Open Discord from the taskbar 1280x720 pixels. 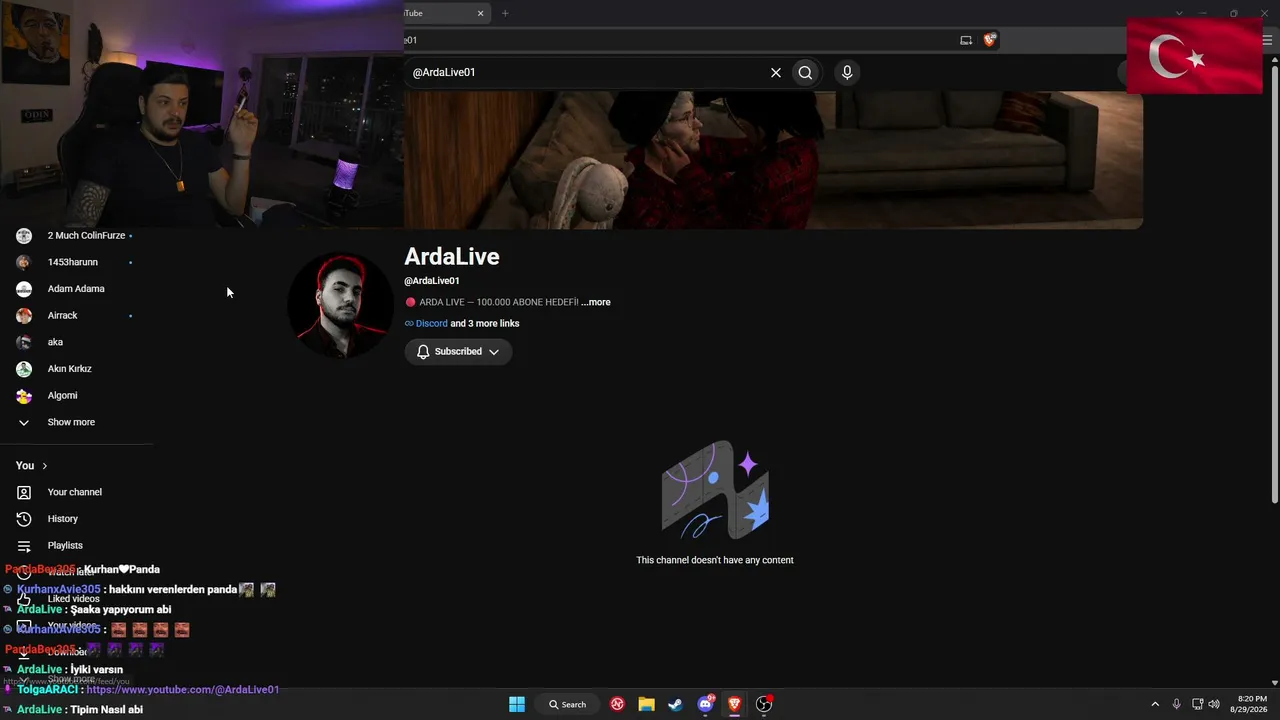pyautogui.click(x=706, y=704)
